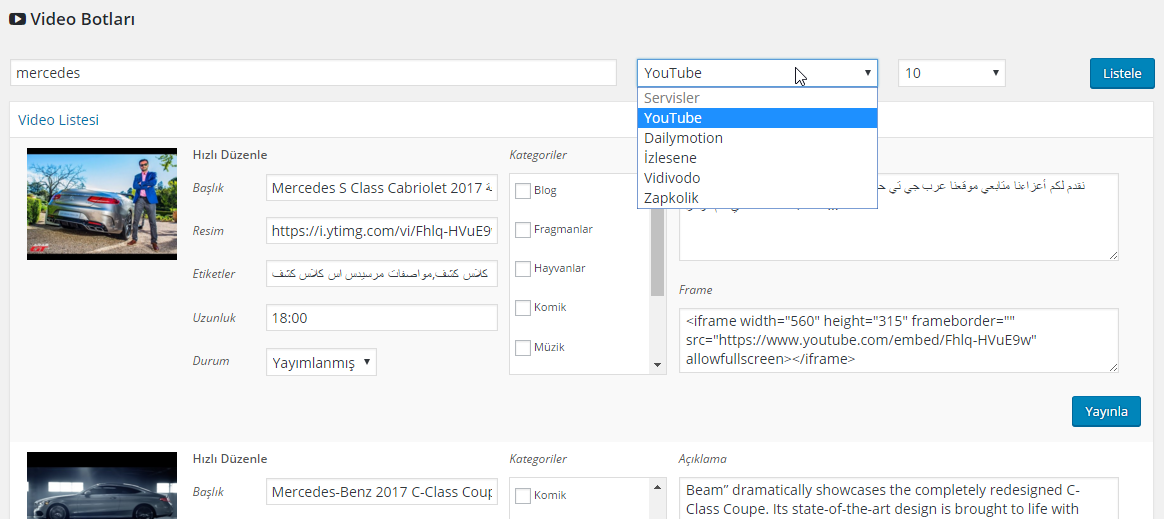Edit the Mercedes-Benz 2017 C-Class Başlık field
The image size is (1164, 519).
click(x=382, y=492)
